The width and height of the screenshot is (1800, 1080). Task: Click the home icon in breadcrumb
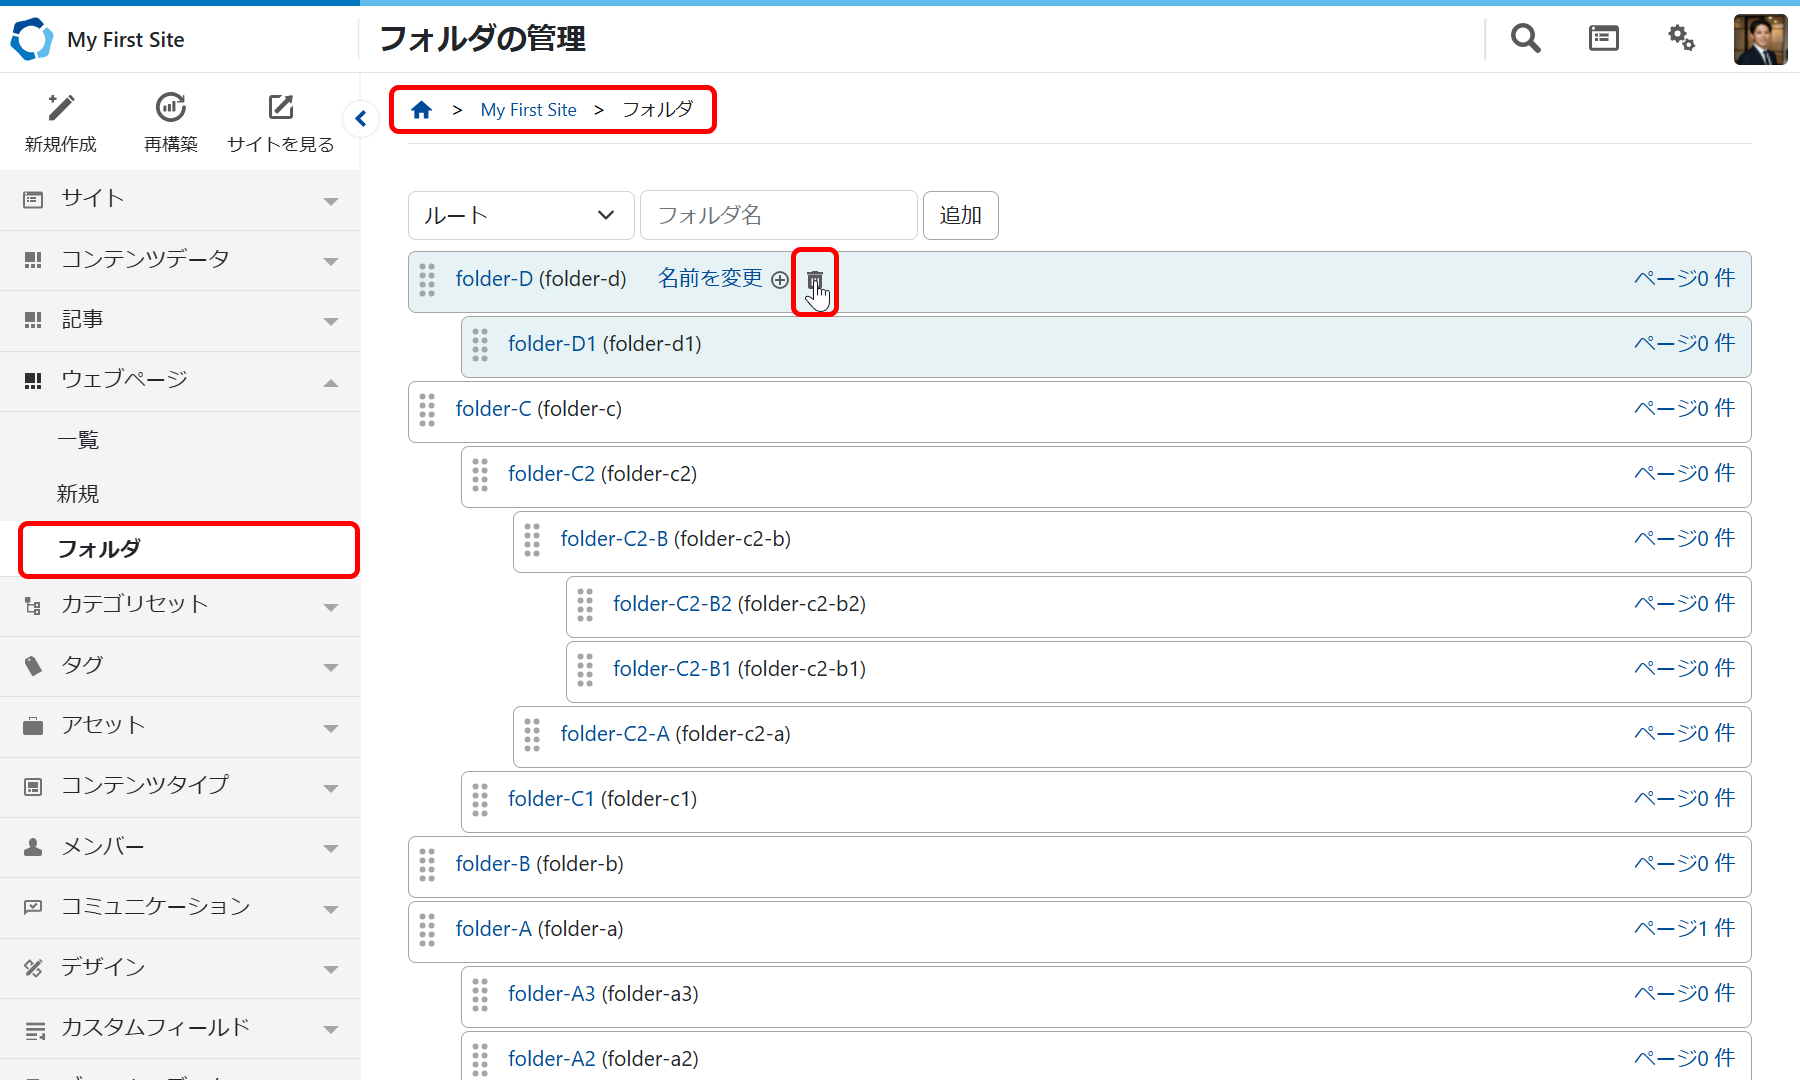[x=421, y=110]
